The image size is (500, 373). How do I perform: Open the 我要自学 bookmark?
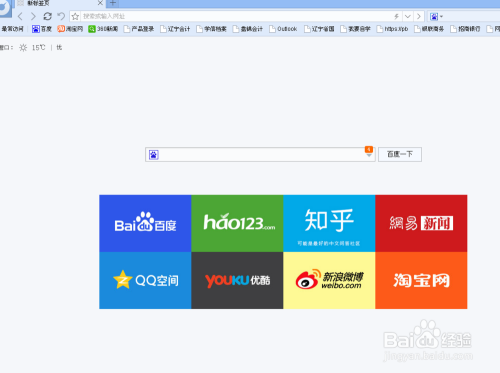point(356,29)
